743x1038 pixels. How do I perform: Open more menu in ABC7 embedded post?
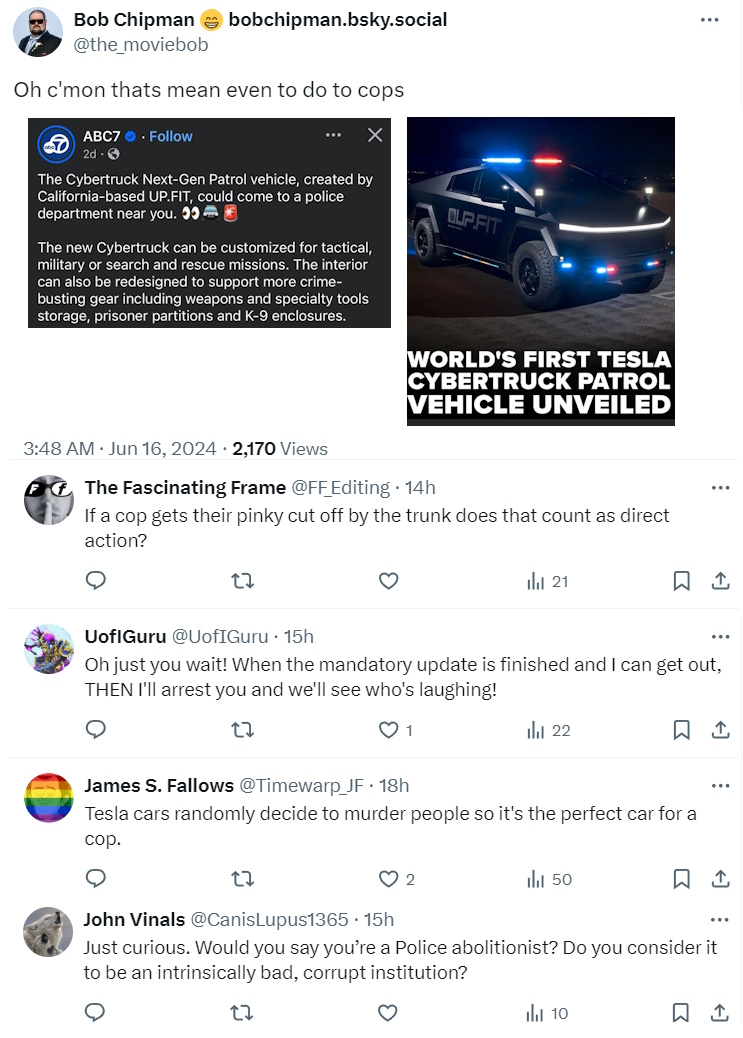coord(333,135)
